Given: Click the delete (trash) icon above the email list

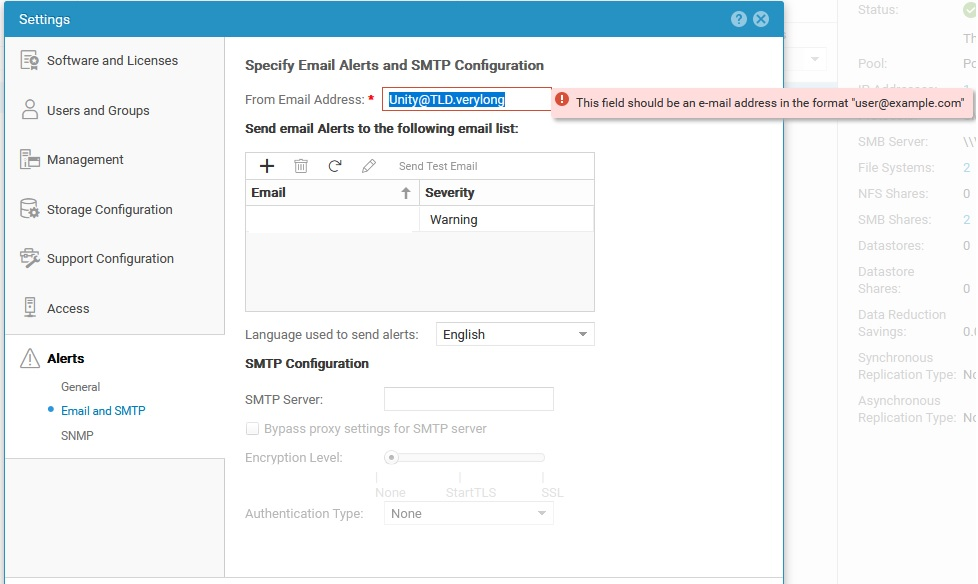Looking at the screenshot, I should [301, 165].
